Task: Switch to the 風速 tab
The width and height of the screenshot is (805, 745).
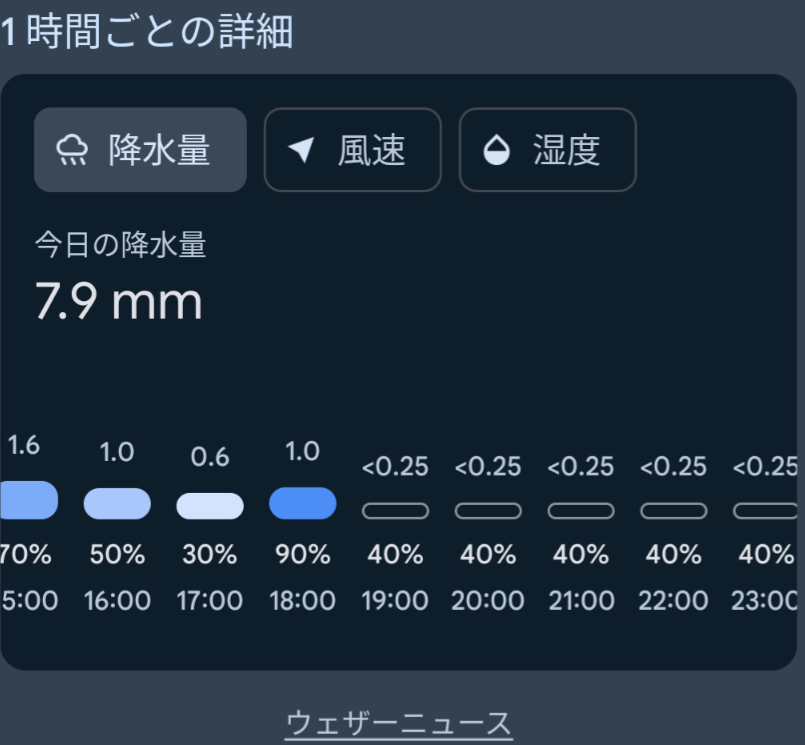Action: coord(353,150)
